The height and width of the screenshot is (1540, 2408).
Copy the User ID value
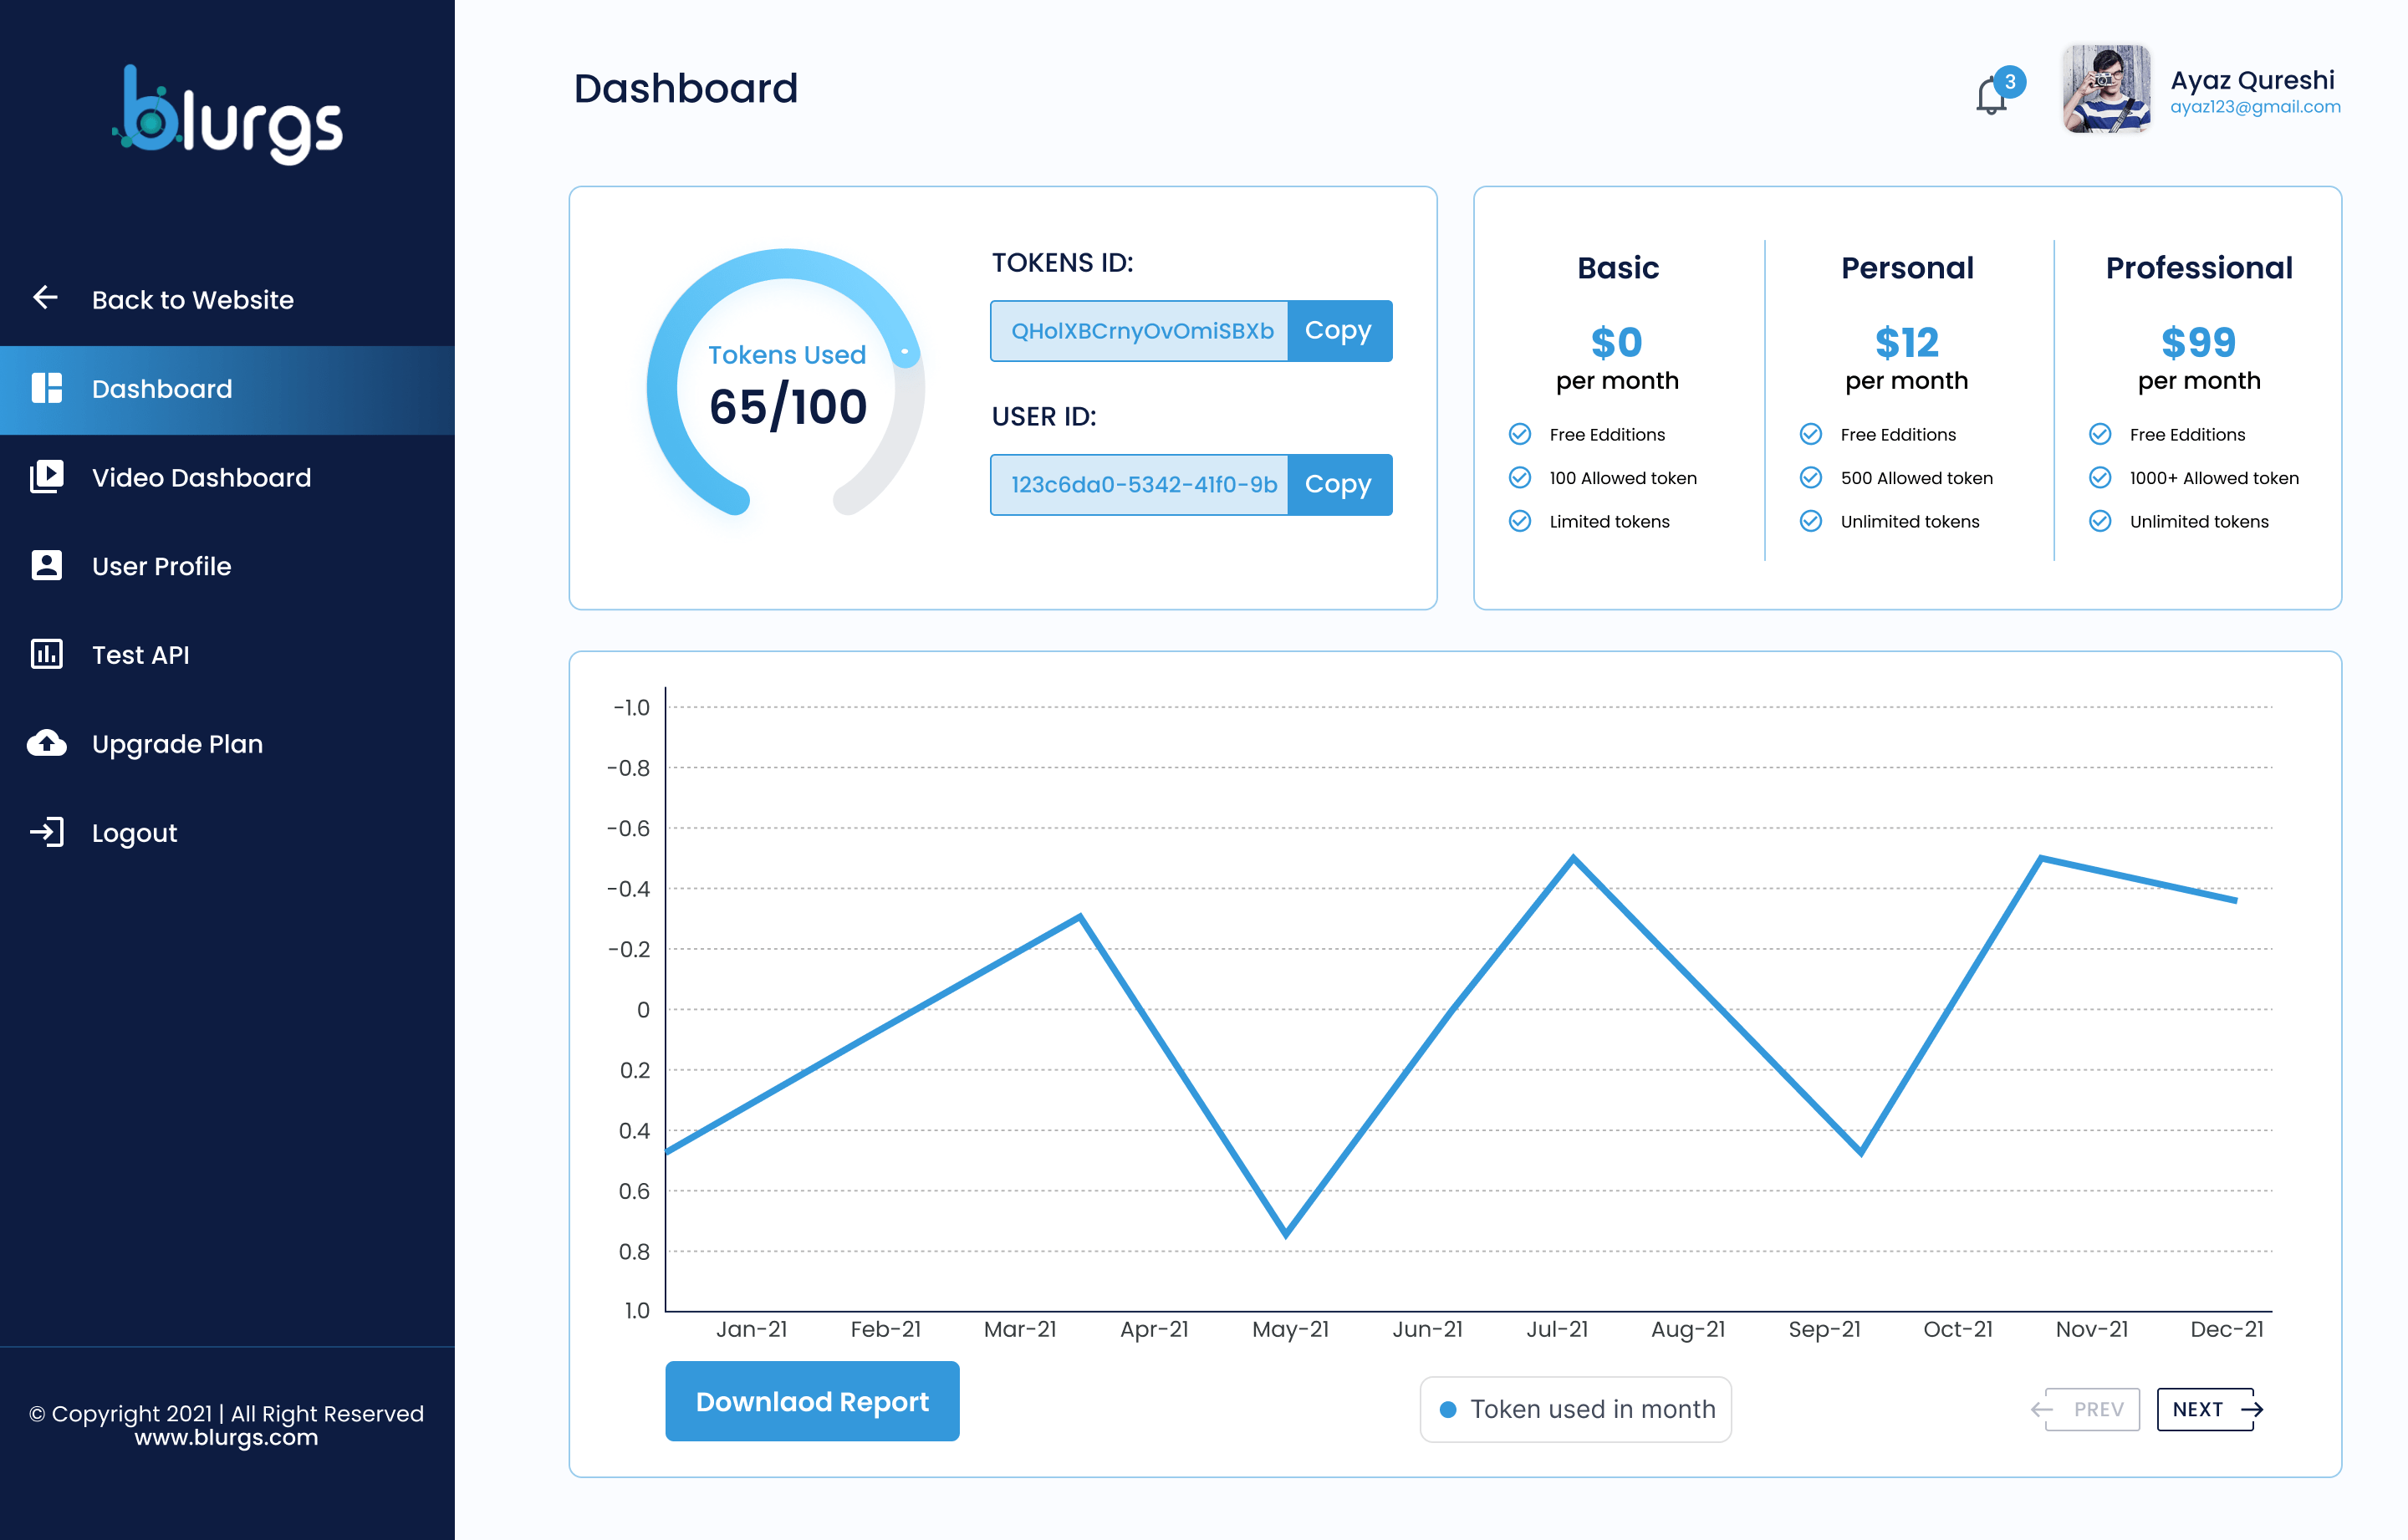[x=1338, y=485]
